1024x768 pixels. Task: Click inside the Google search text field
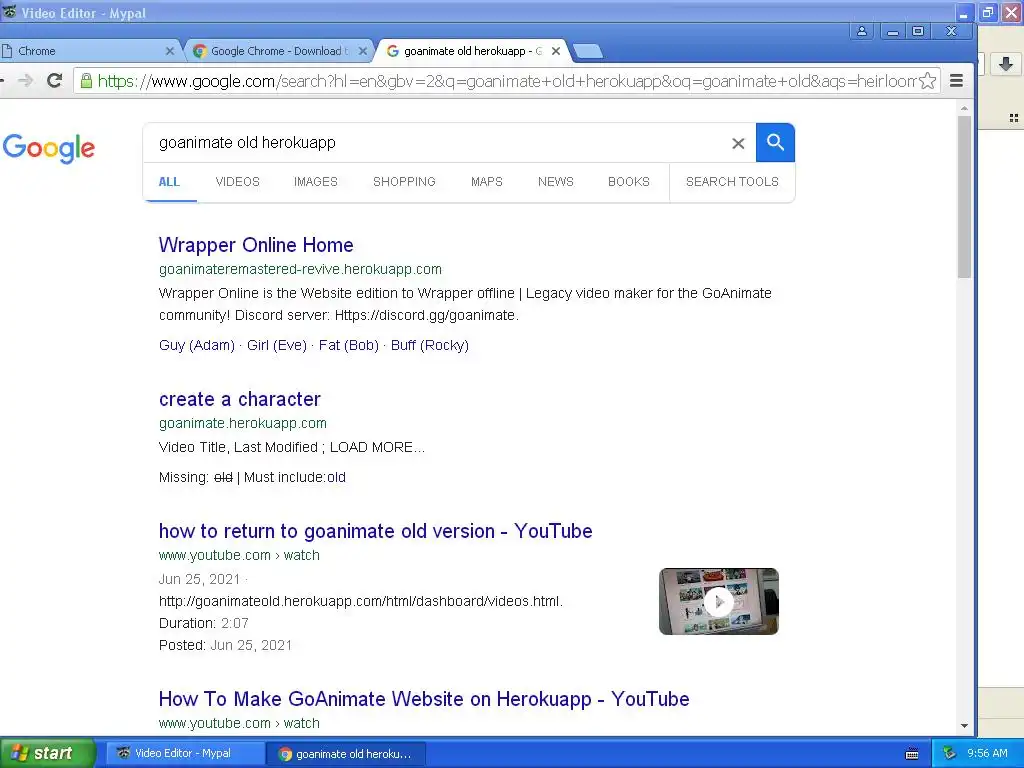438,142
